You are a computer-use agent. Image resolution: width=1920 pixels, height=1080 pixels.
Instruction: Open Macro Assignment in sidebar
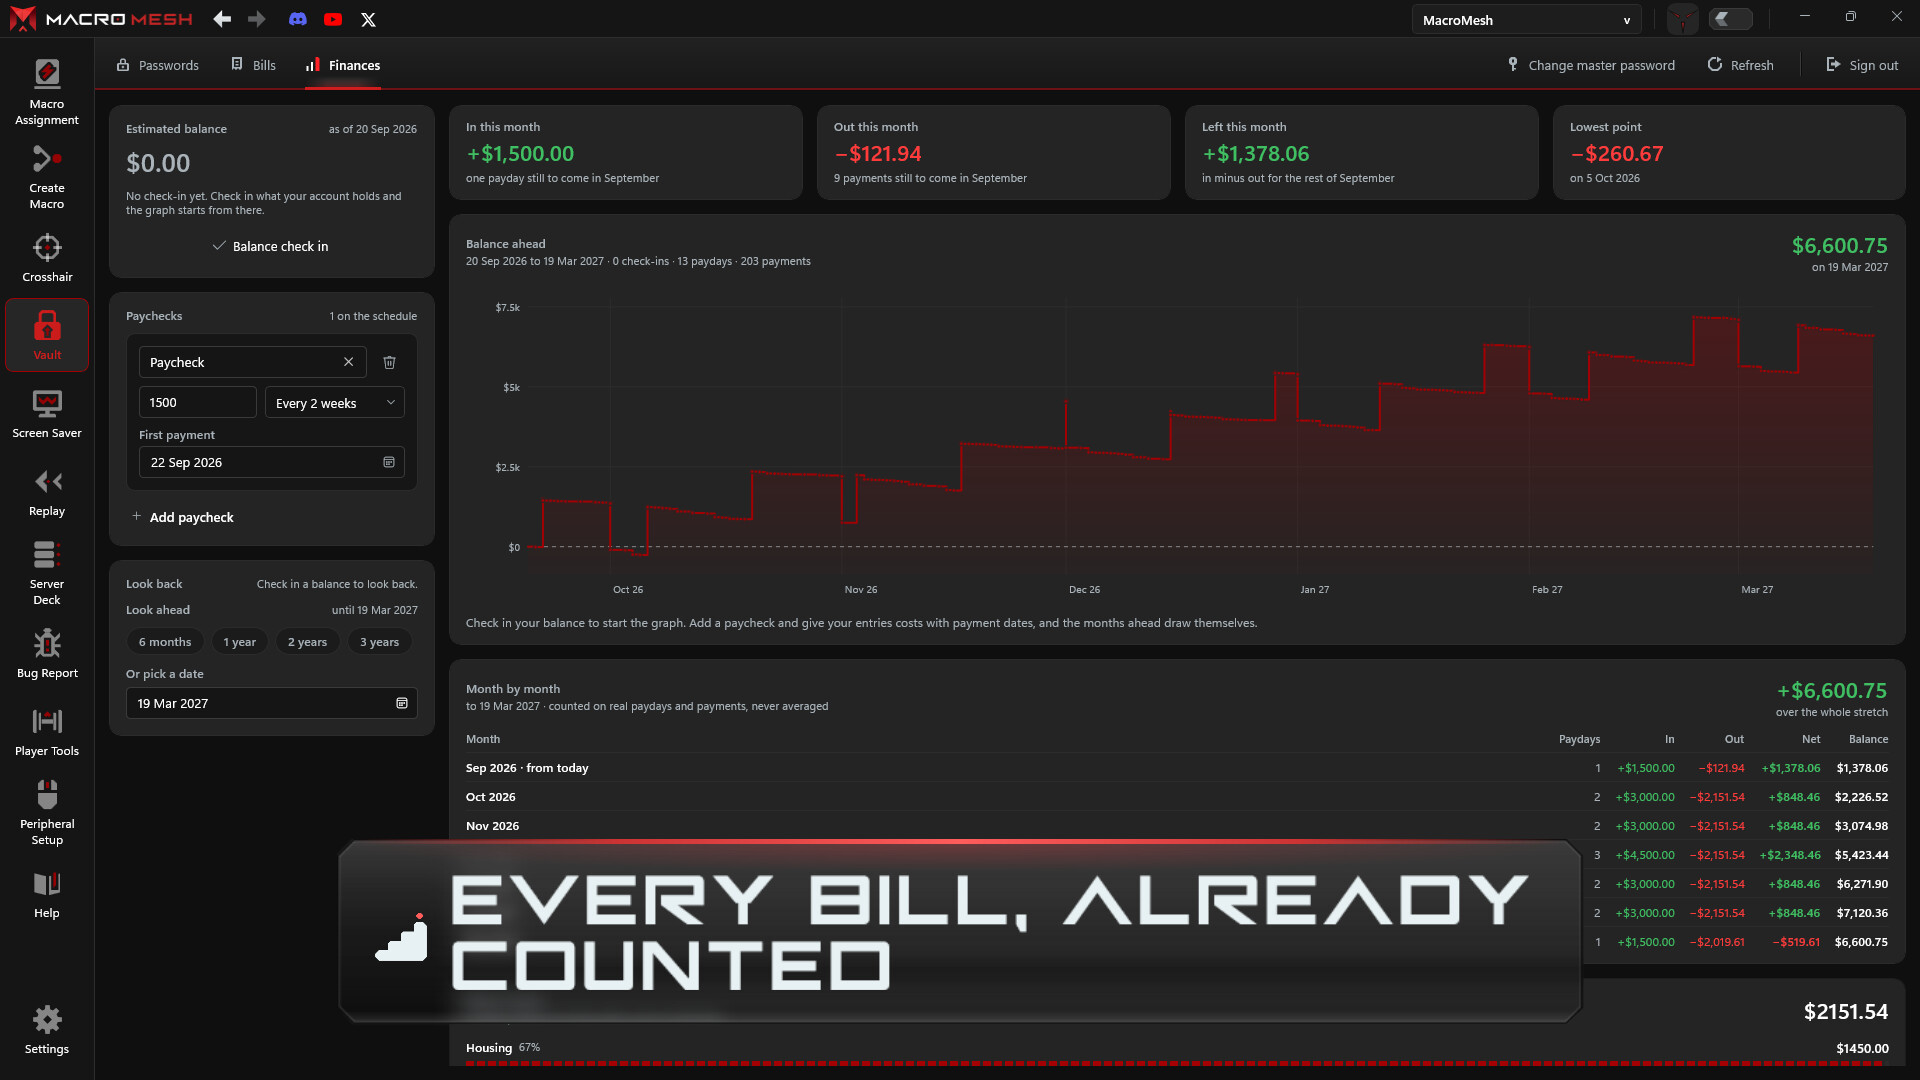tap(47, 92)
